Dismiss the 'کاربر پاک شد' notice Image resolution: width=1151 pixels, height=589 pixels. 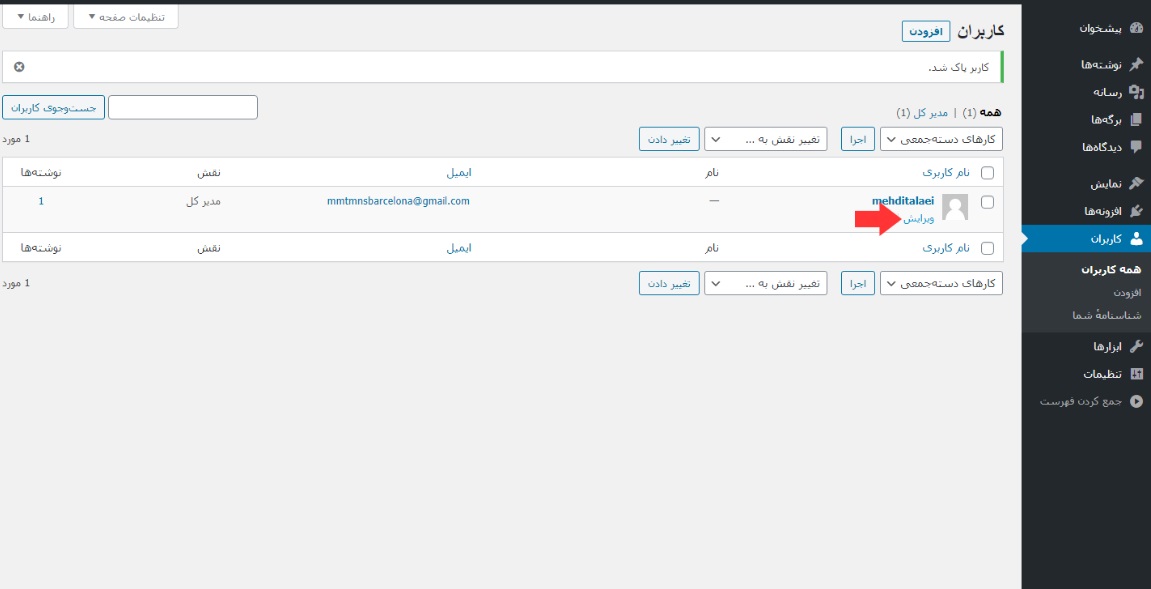click(19, 67)
